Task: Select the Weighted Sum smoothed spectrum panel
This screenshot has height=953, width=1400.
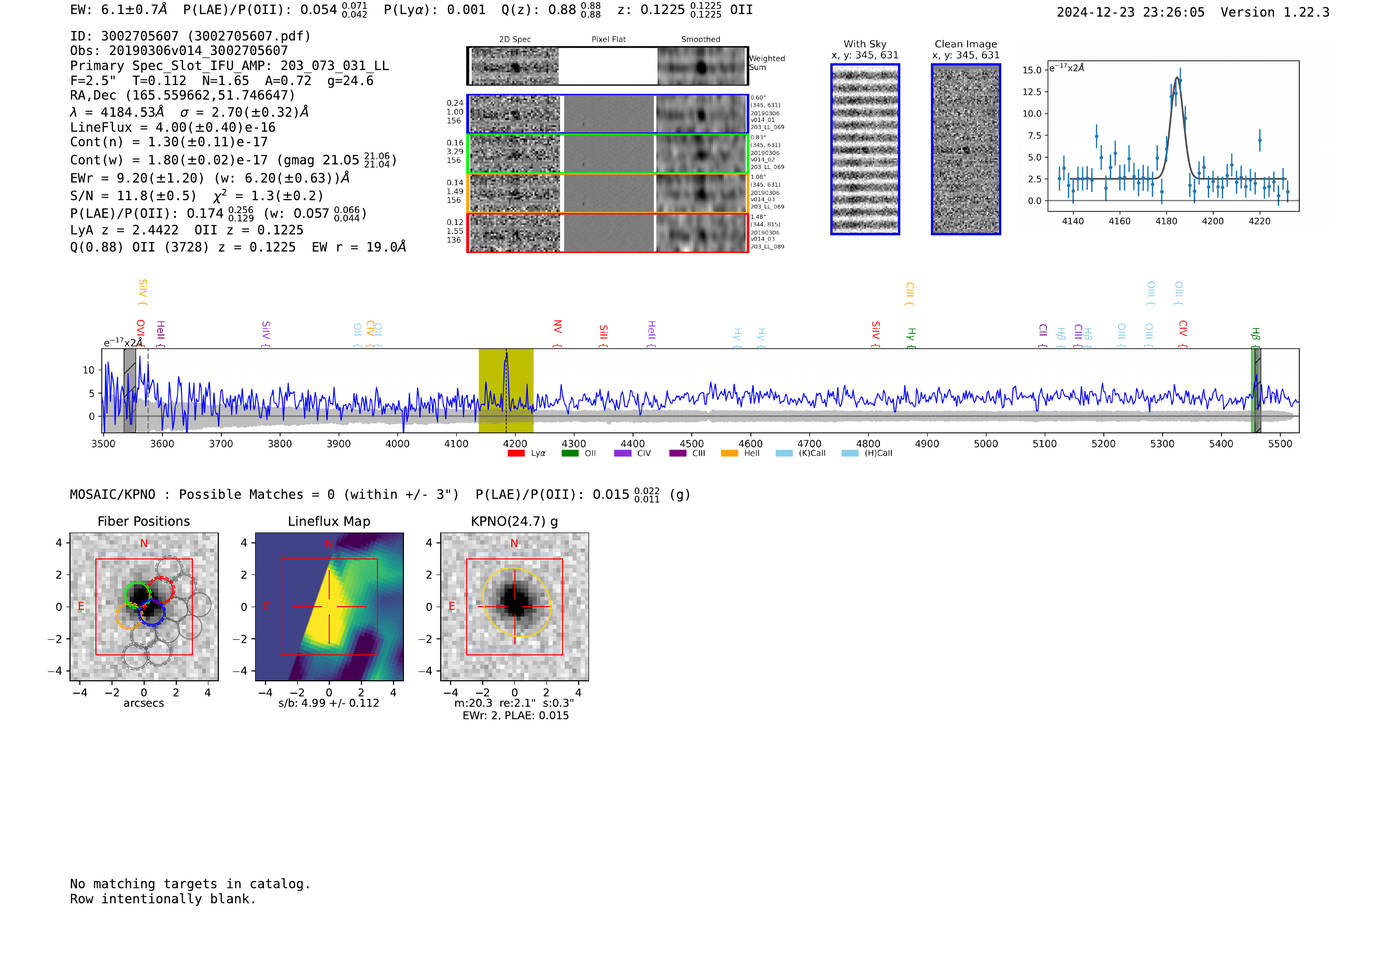Action: tap(701, 66)
